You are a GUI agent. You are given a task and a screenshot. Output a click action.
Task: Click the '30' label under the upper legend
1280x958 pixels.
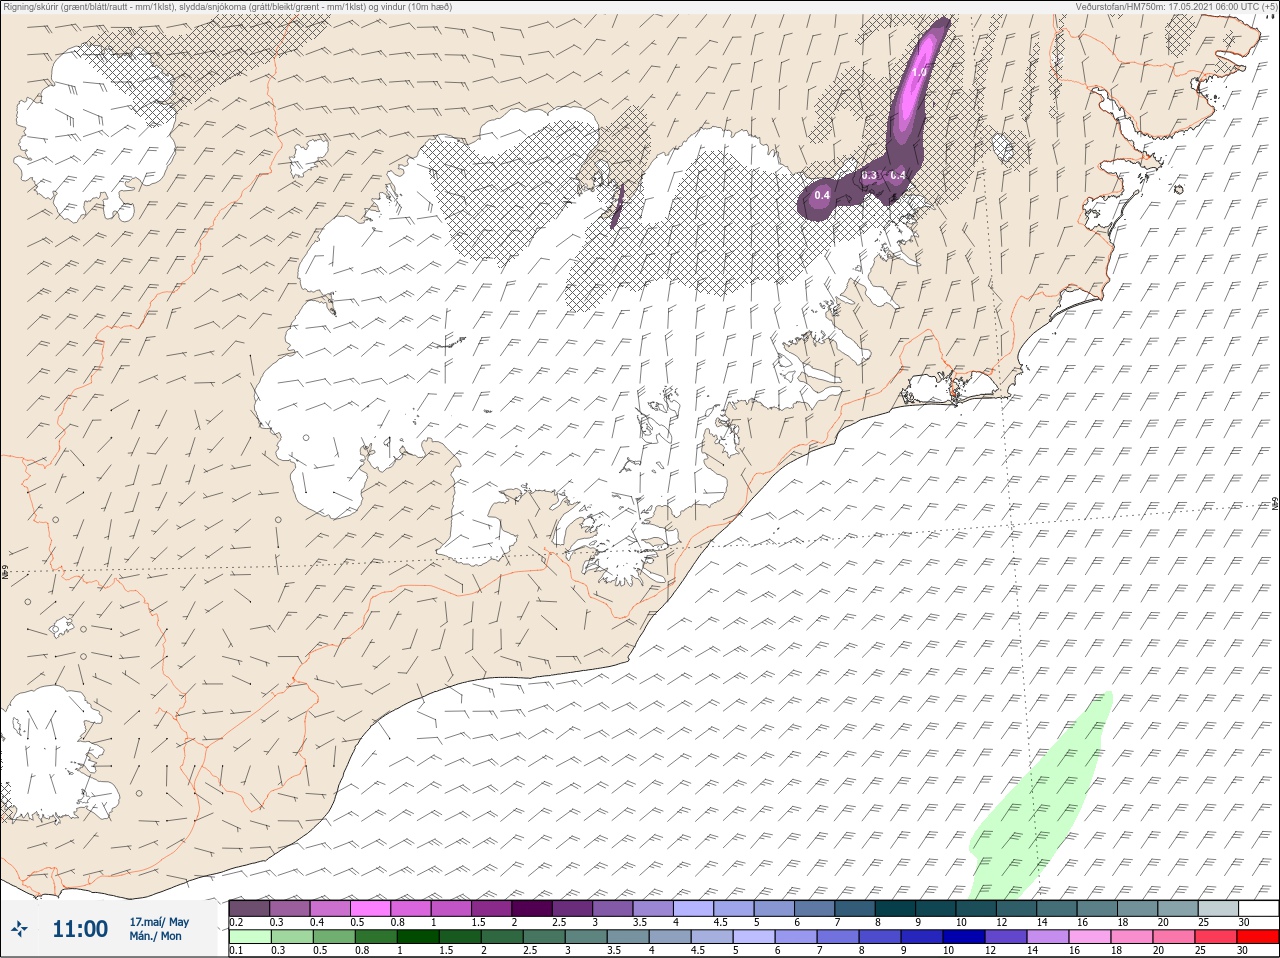pos(1243,922)
